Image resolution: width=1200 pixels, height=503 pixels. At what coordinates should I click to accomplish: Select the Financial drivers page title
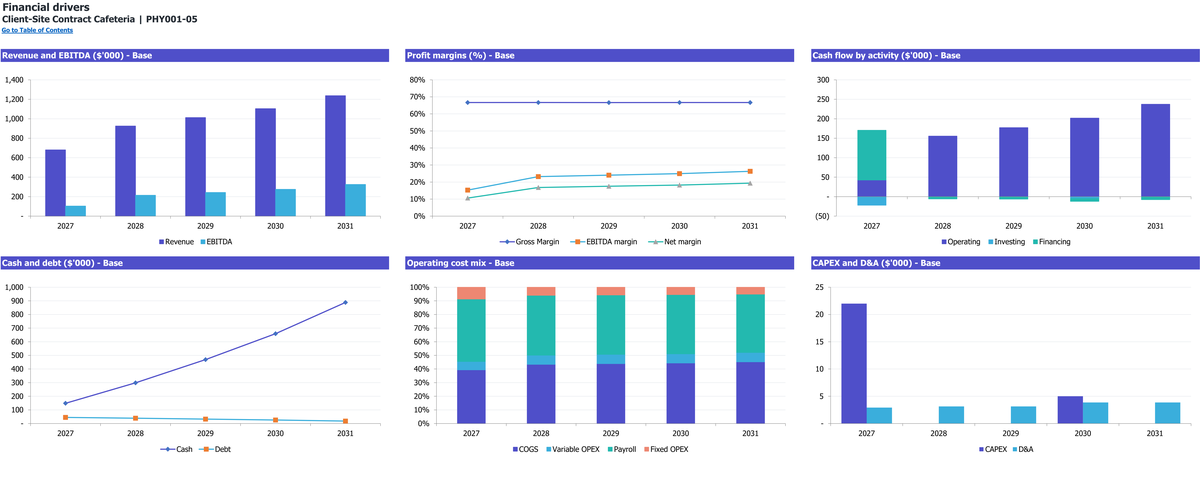[45, 7]
